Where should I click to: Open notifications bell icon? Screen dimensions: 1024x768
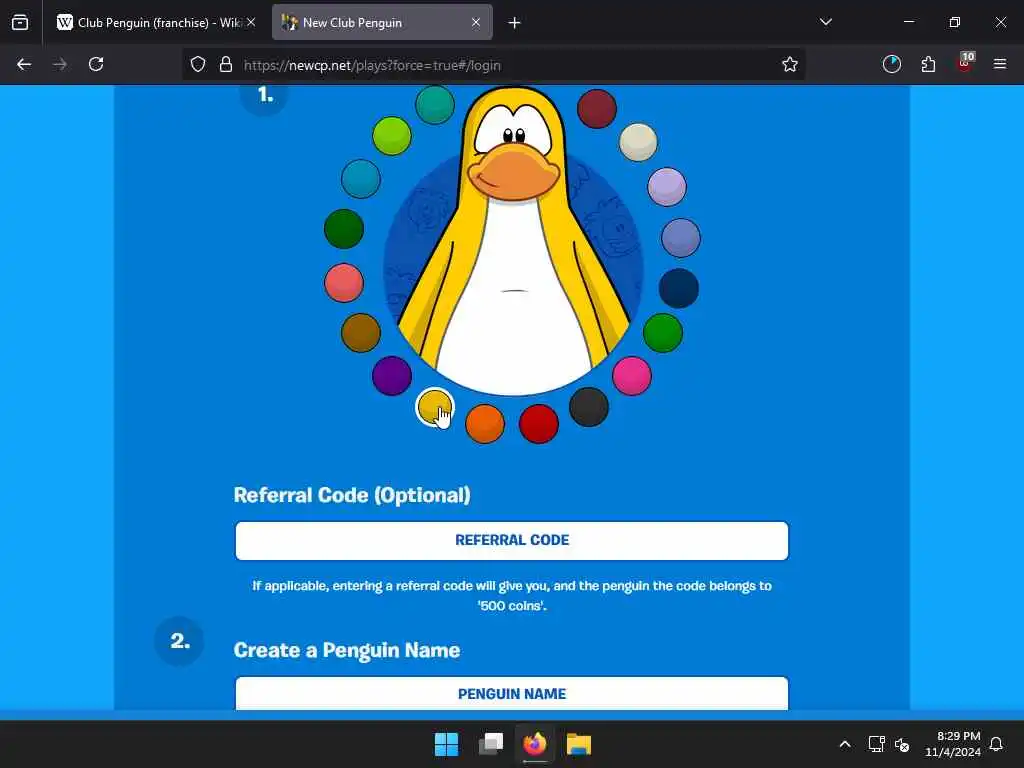pos(997,744)
